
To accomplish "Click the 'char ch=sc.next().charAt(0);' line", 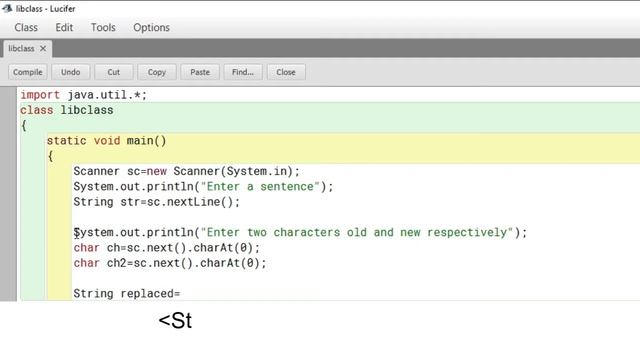I will coord(167,248).
